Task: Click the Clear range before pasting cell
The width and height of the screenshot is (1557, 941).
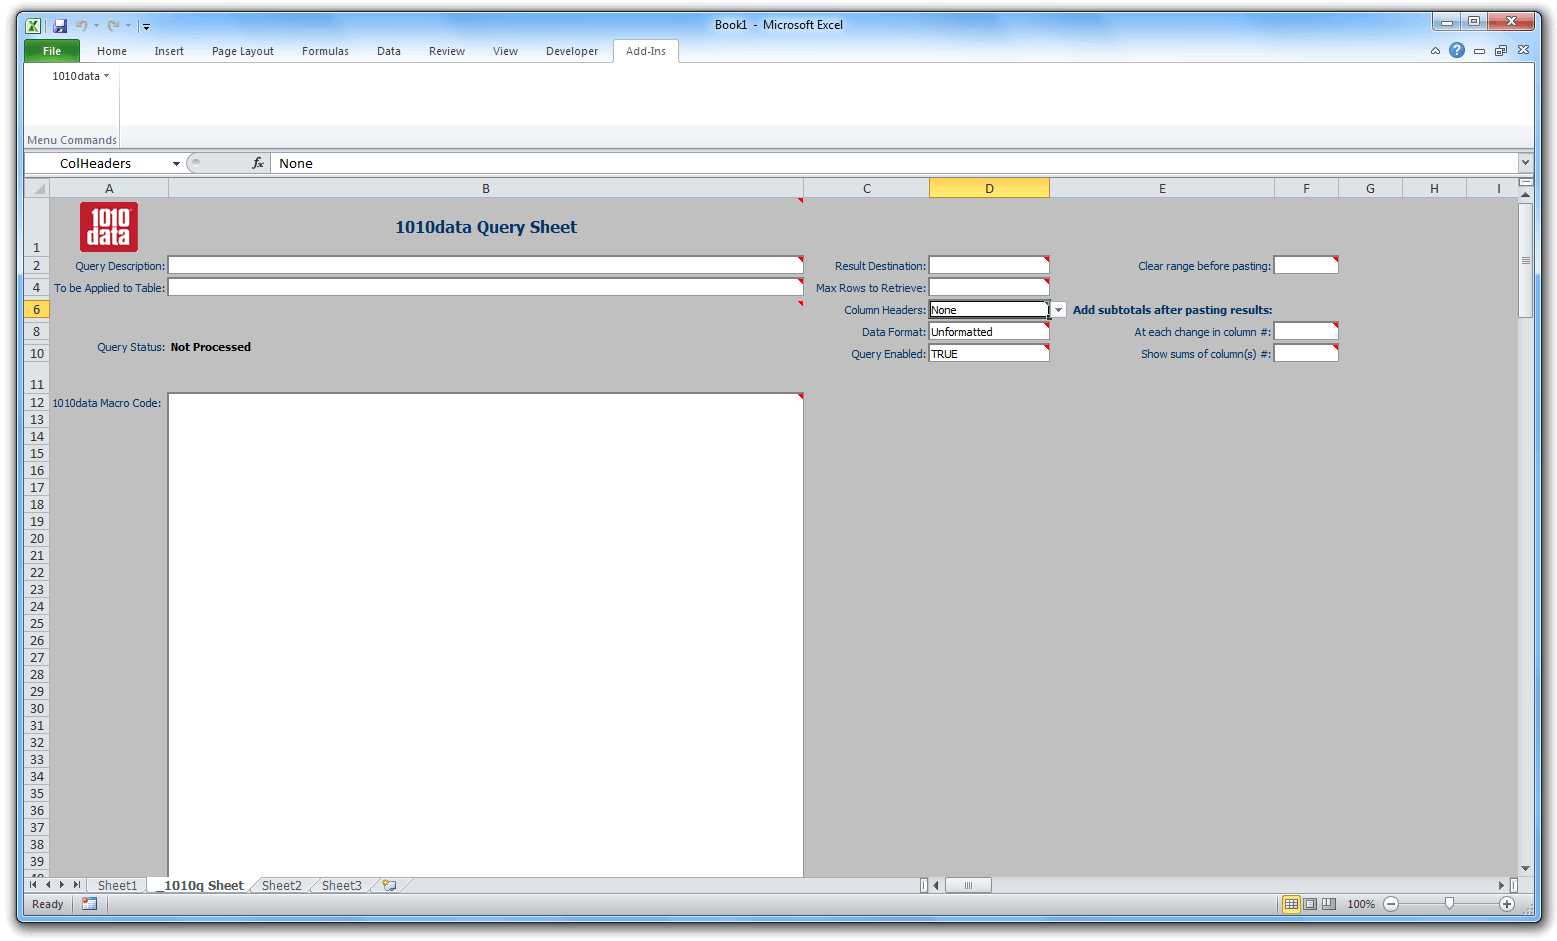Action: 1306,265
